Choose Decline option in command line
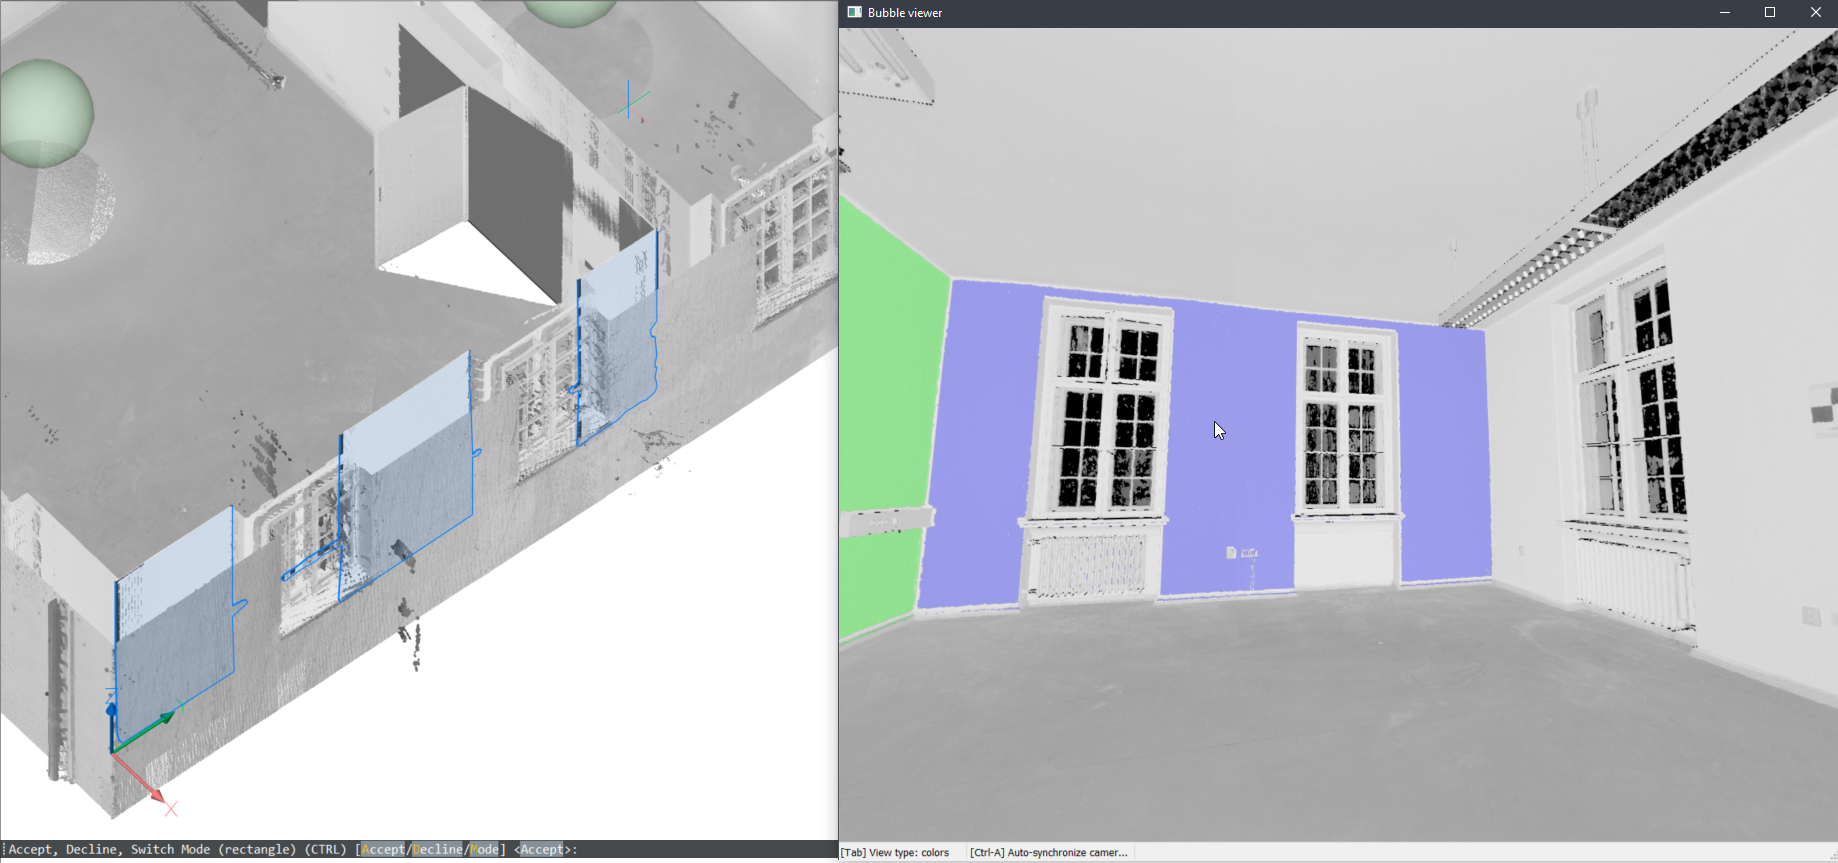1838x863 pixels. pos(438,850)
